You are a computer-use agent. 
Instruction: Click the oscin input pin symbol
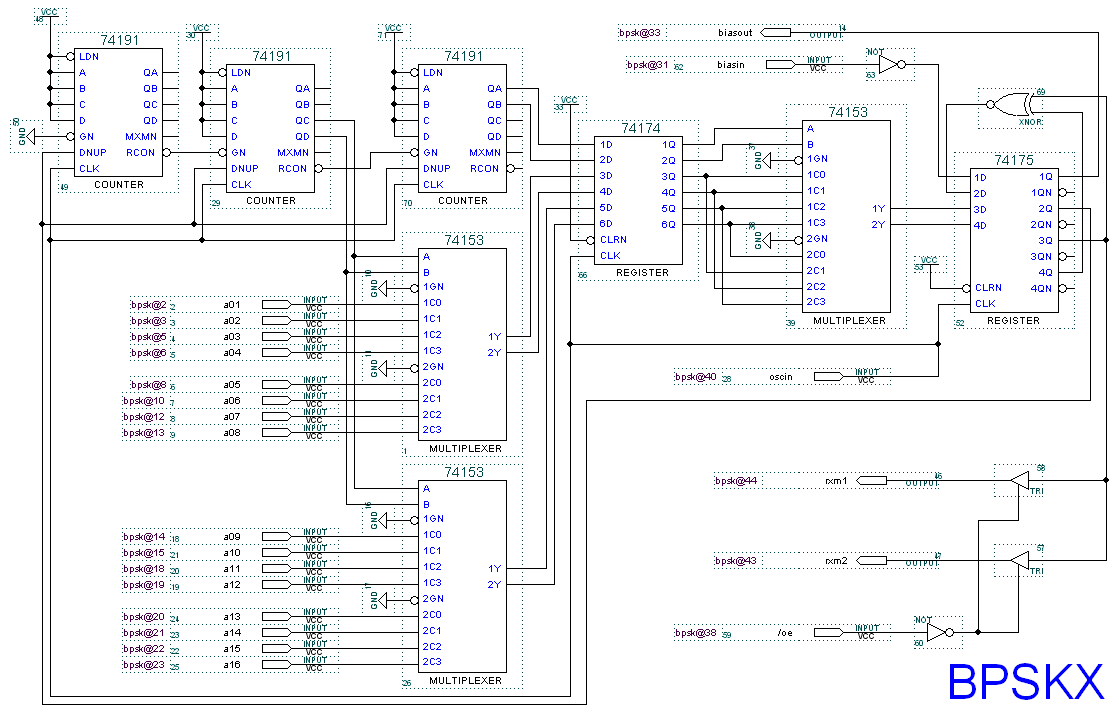click(x=829, y=376)
